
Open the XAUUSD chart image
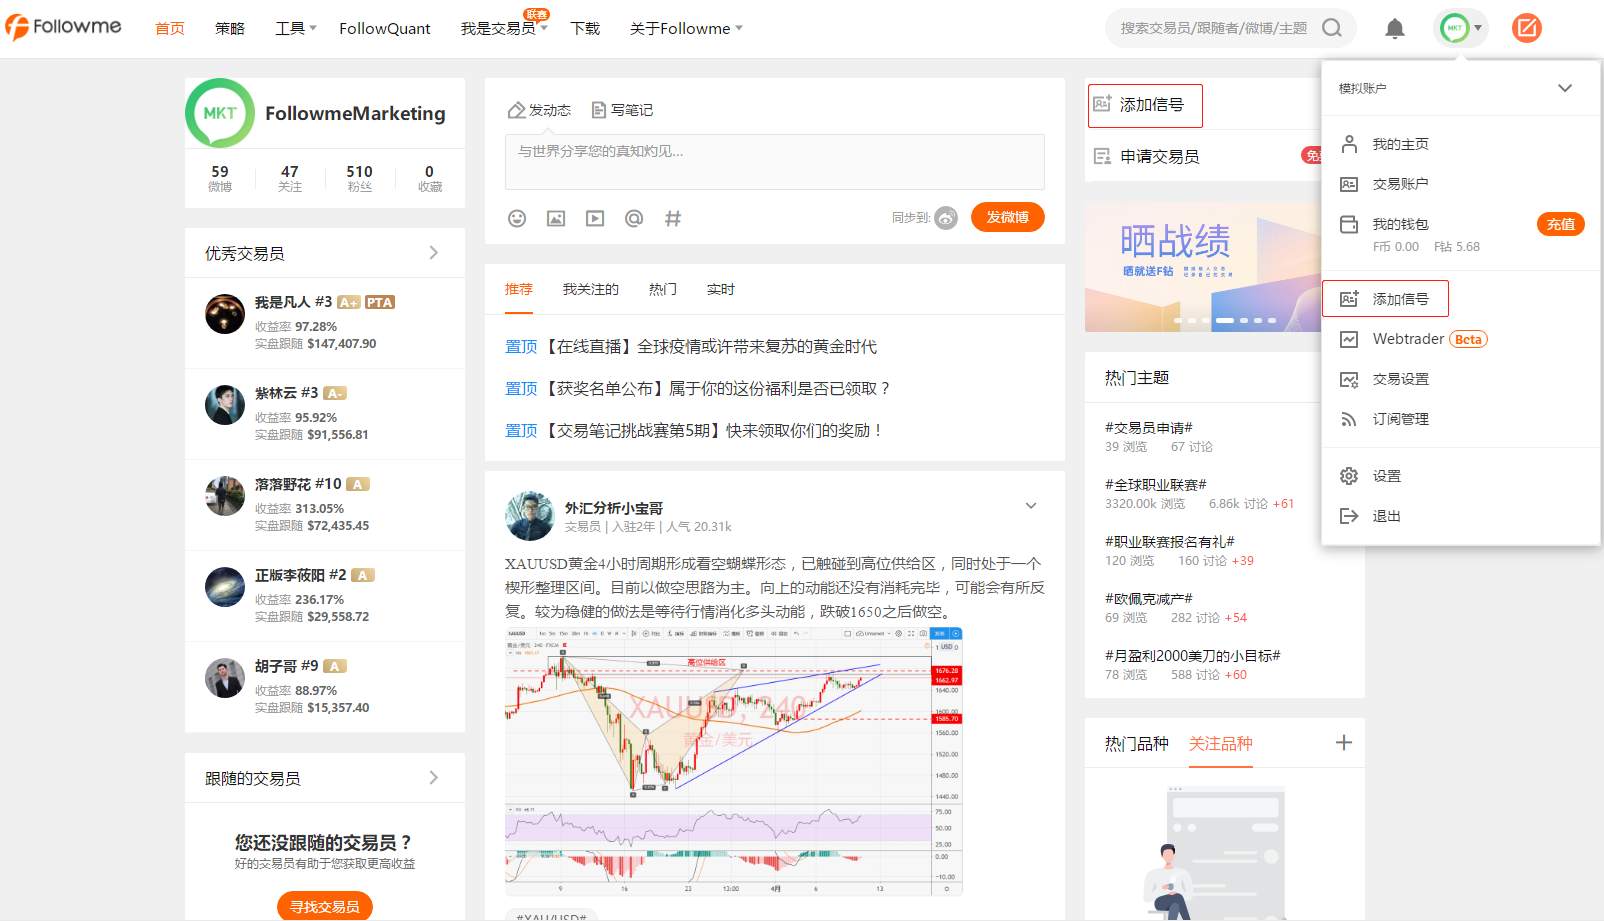(734, 760)
